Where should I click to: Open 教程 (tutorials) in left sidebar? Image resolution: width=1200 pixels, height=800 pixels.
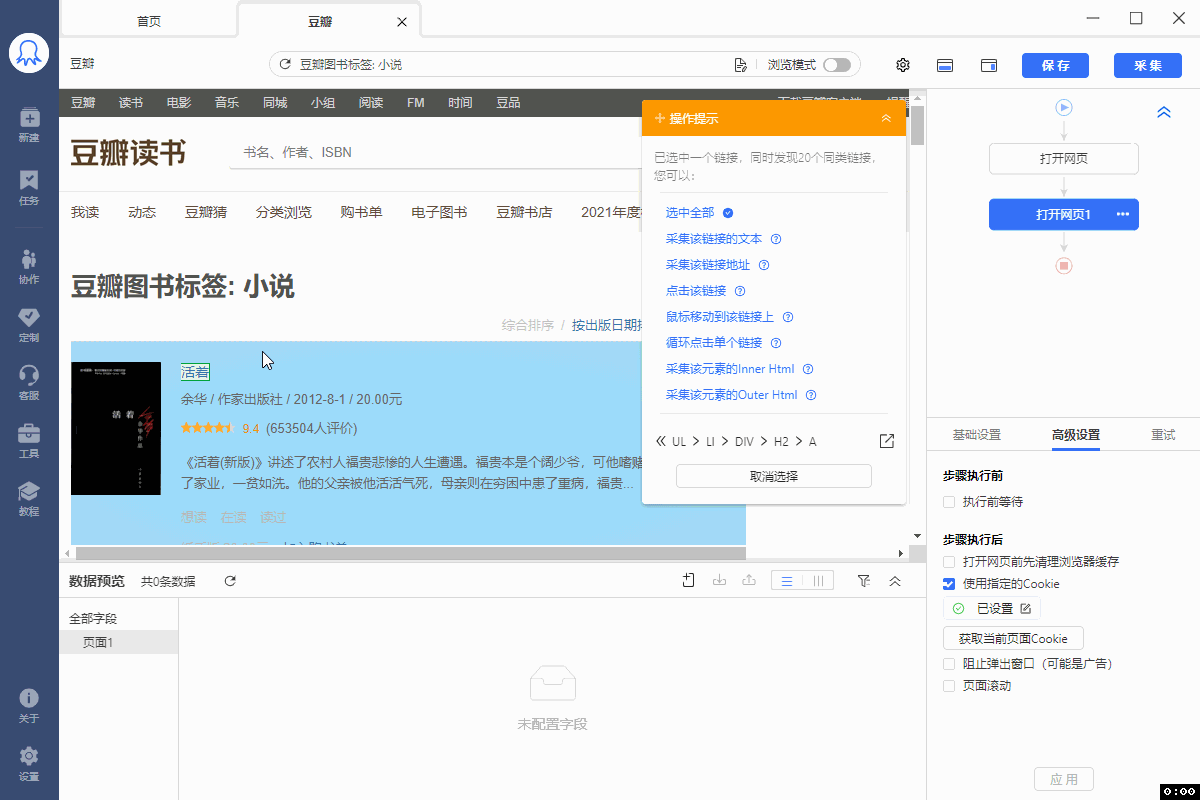coord(29,498)
